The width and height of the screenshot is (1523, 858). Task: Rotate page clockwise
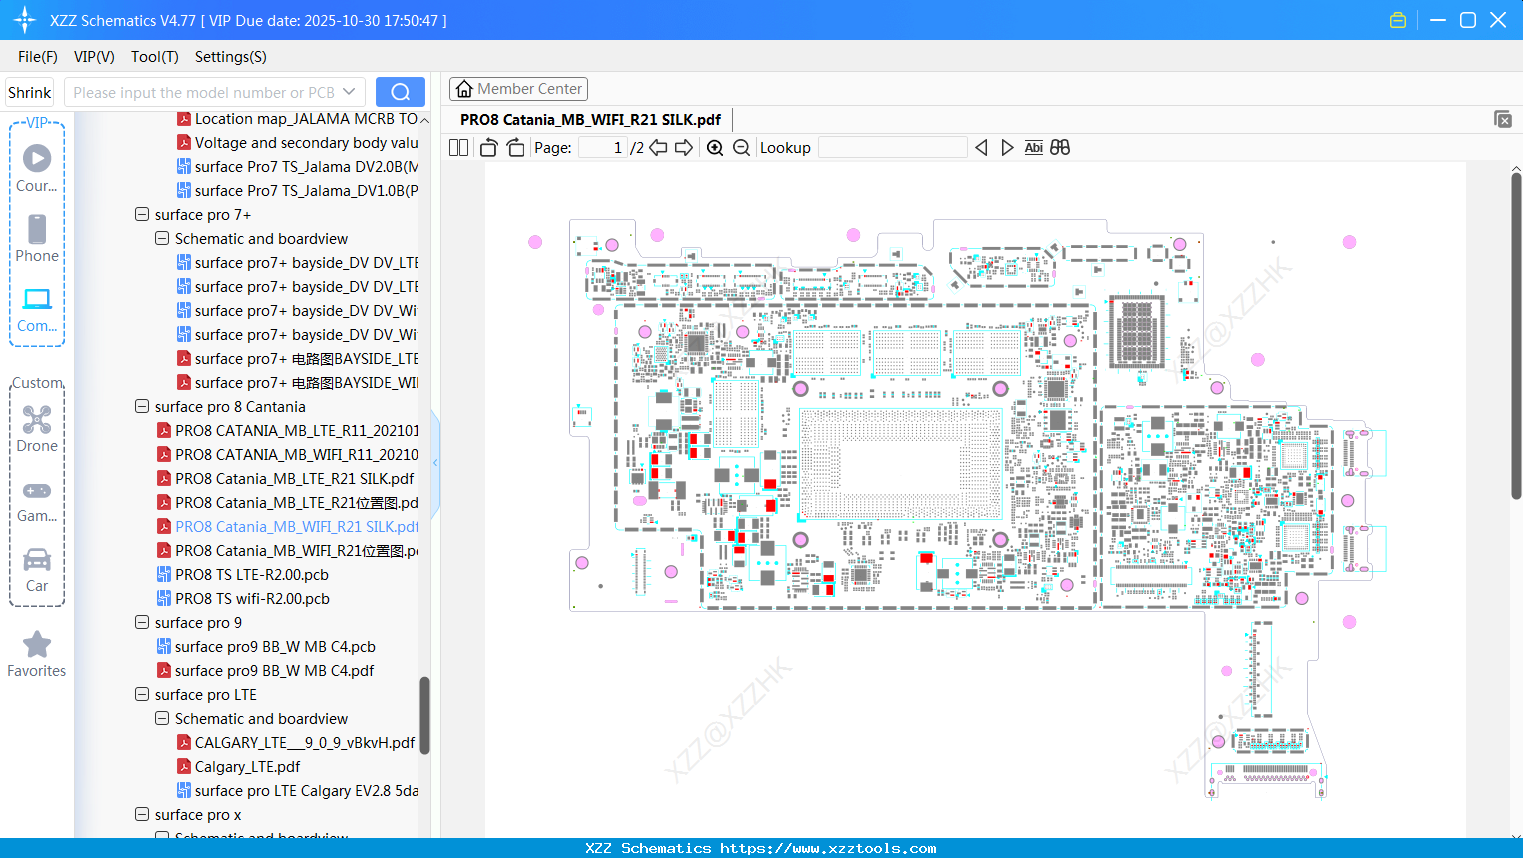(x=515, y=148)
